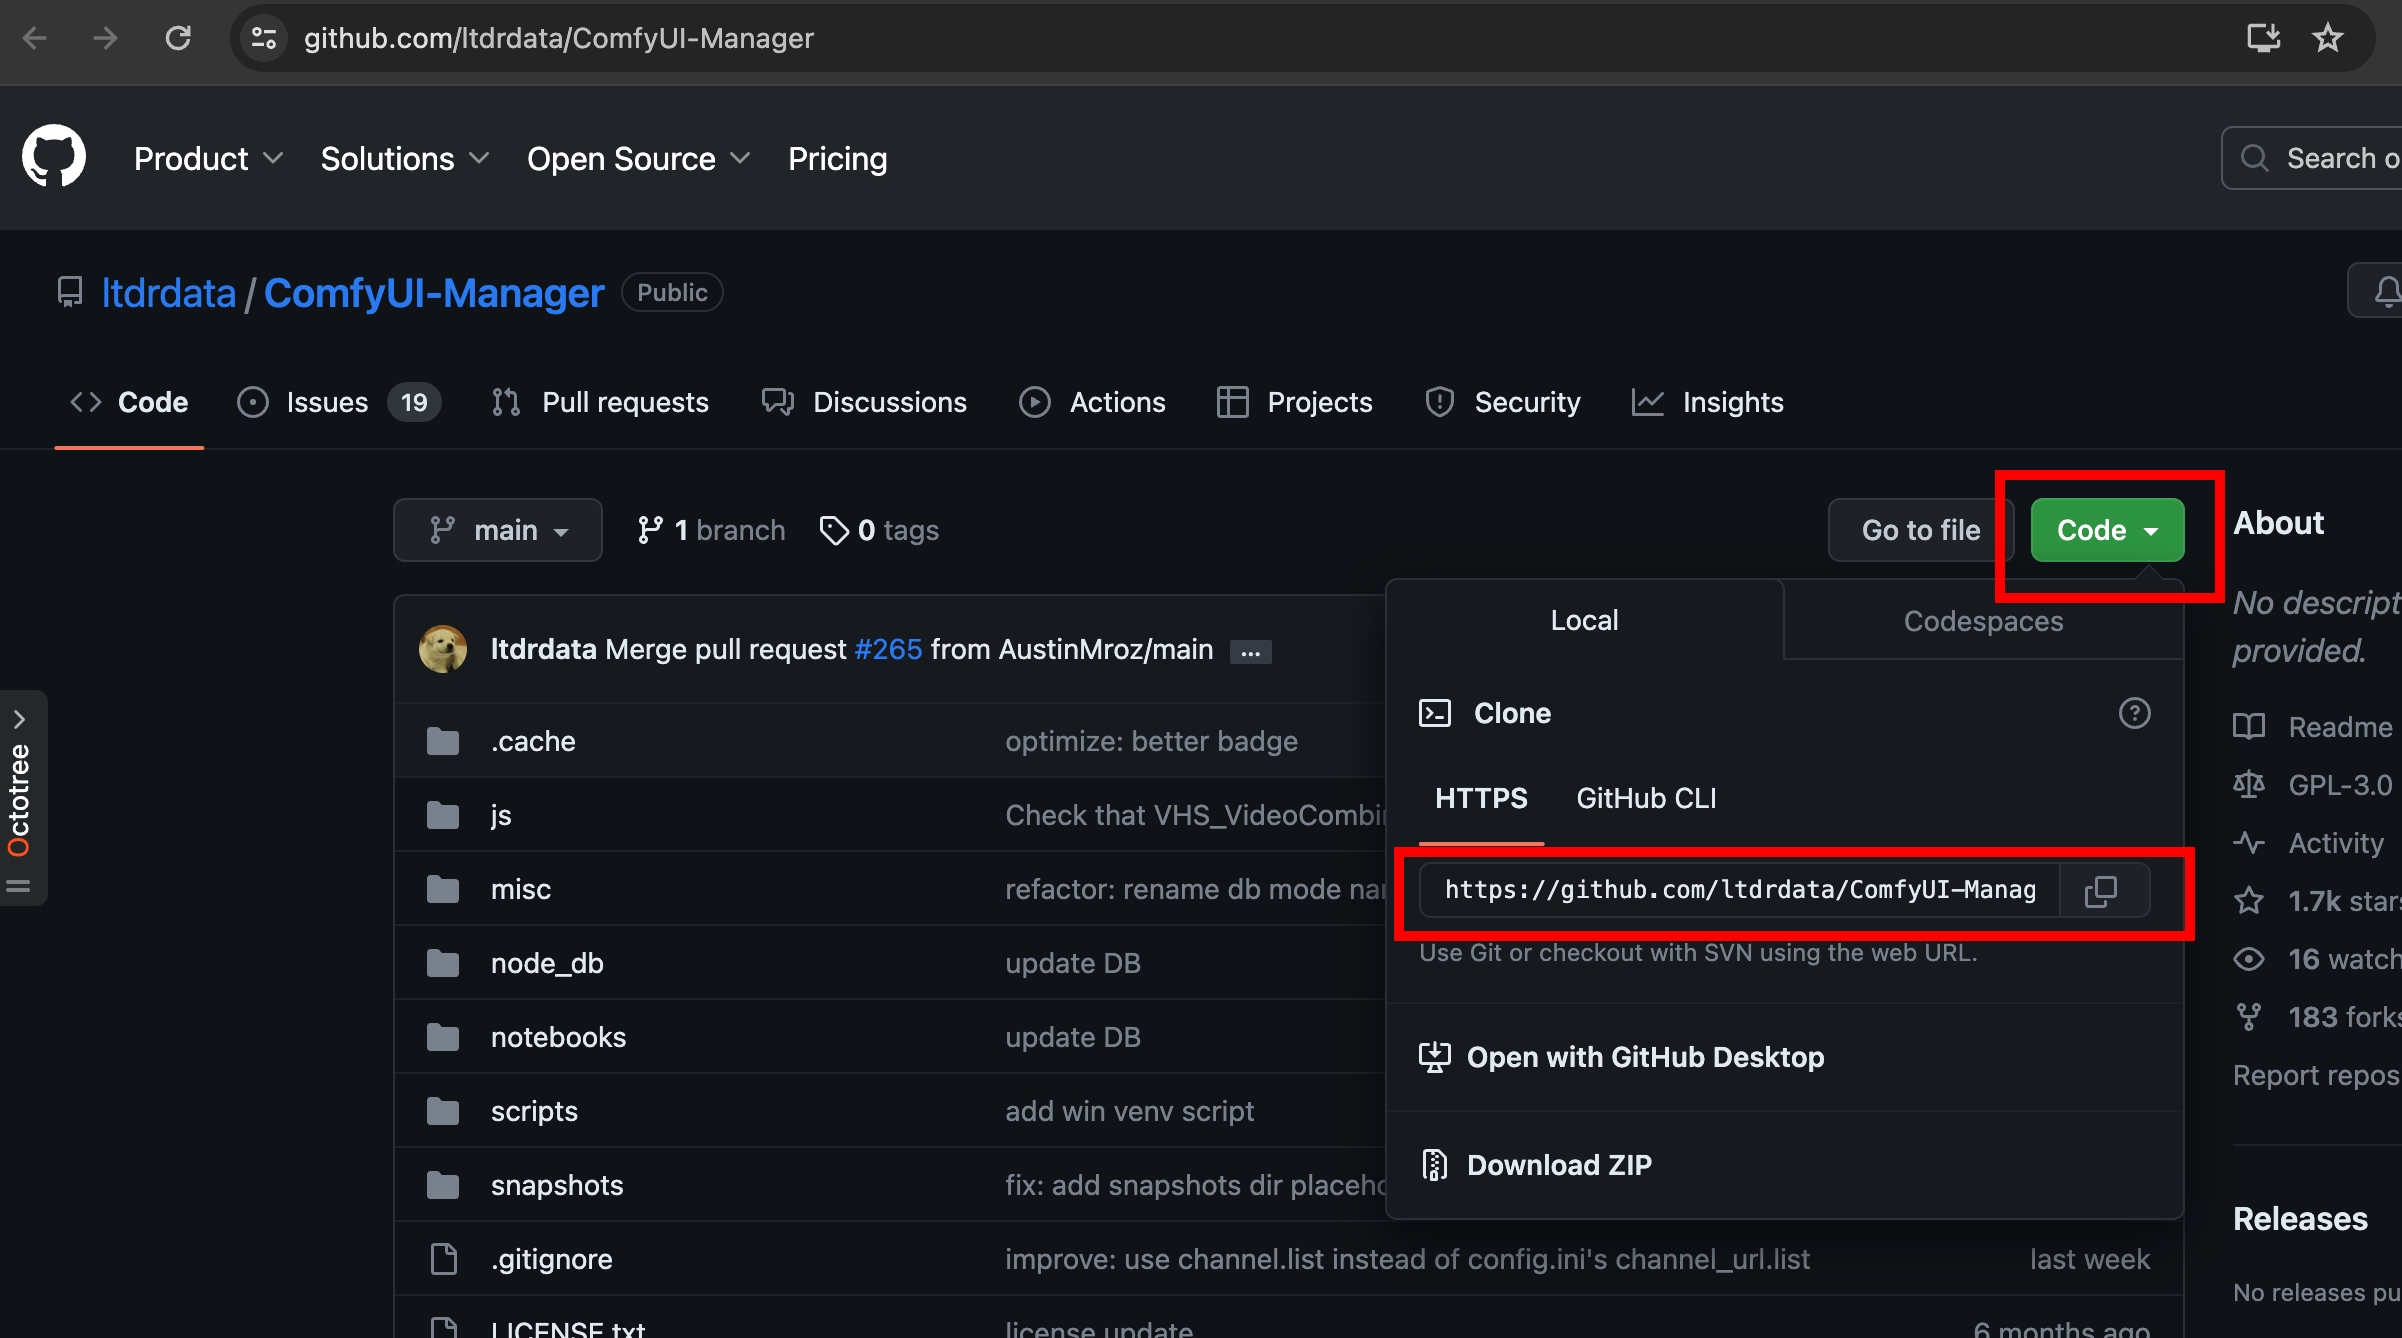Viewport: 2402px width, 1338px height.
Task: Click Download ZIP
Action: 1558,1165
